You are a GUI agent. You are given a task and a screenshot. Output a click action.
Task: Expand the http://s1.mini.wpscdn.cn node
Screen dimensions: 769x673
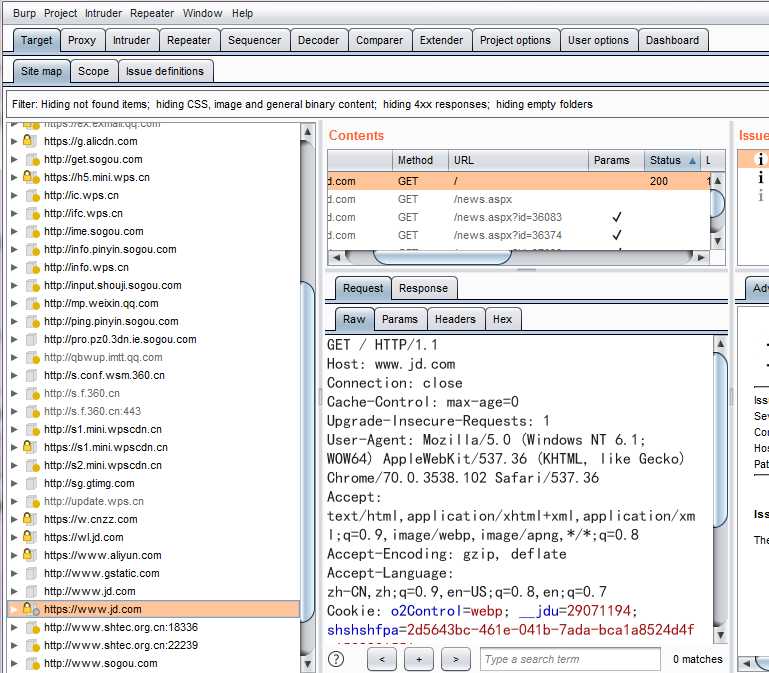(14, 429)
